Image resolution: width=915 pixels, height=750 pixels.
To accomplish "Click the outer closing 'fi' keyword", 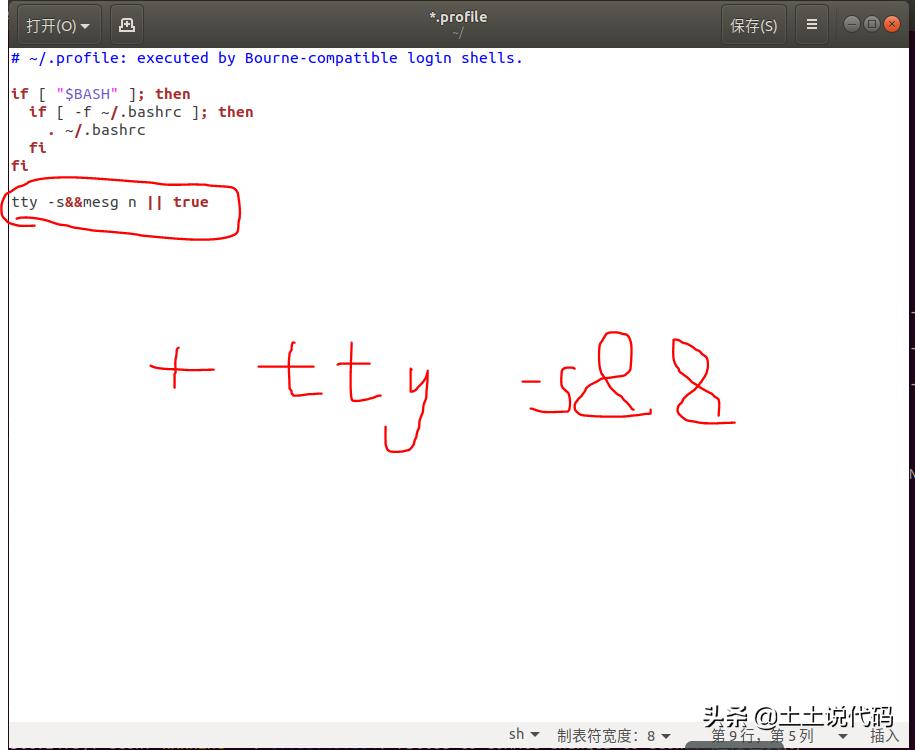I will [x=19, y=166].
